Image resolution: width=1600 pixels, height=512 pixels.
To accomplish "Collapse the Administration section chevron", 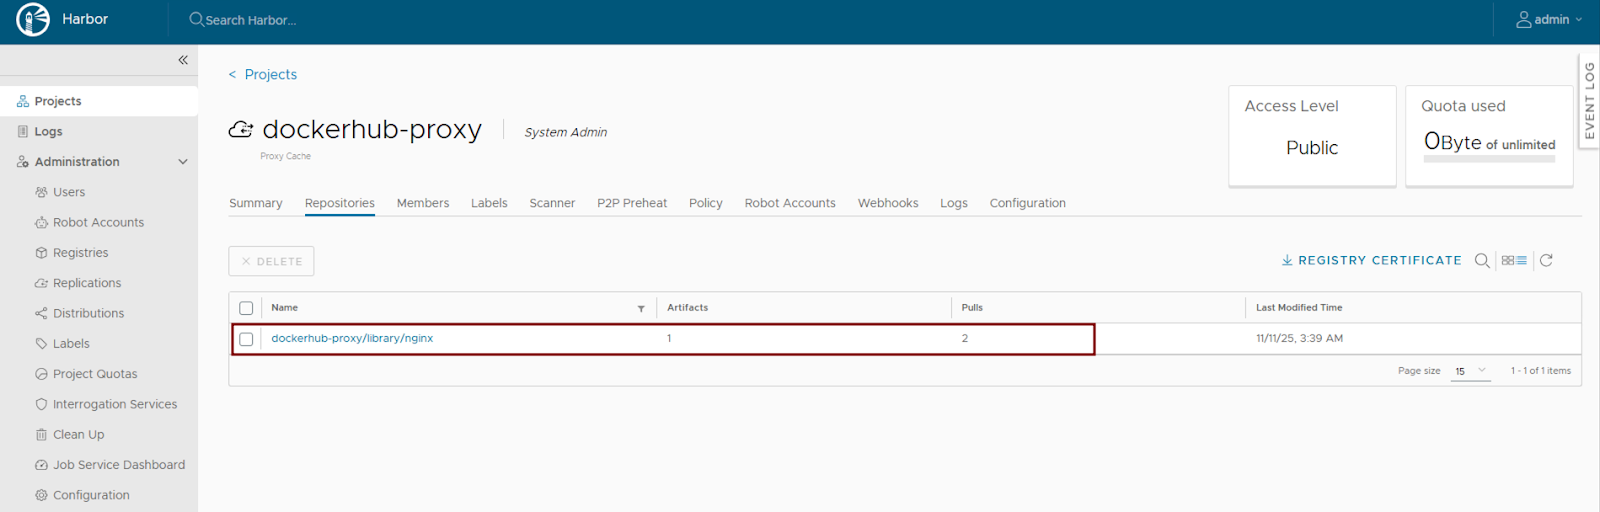I will click(183, 162).
